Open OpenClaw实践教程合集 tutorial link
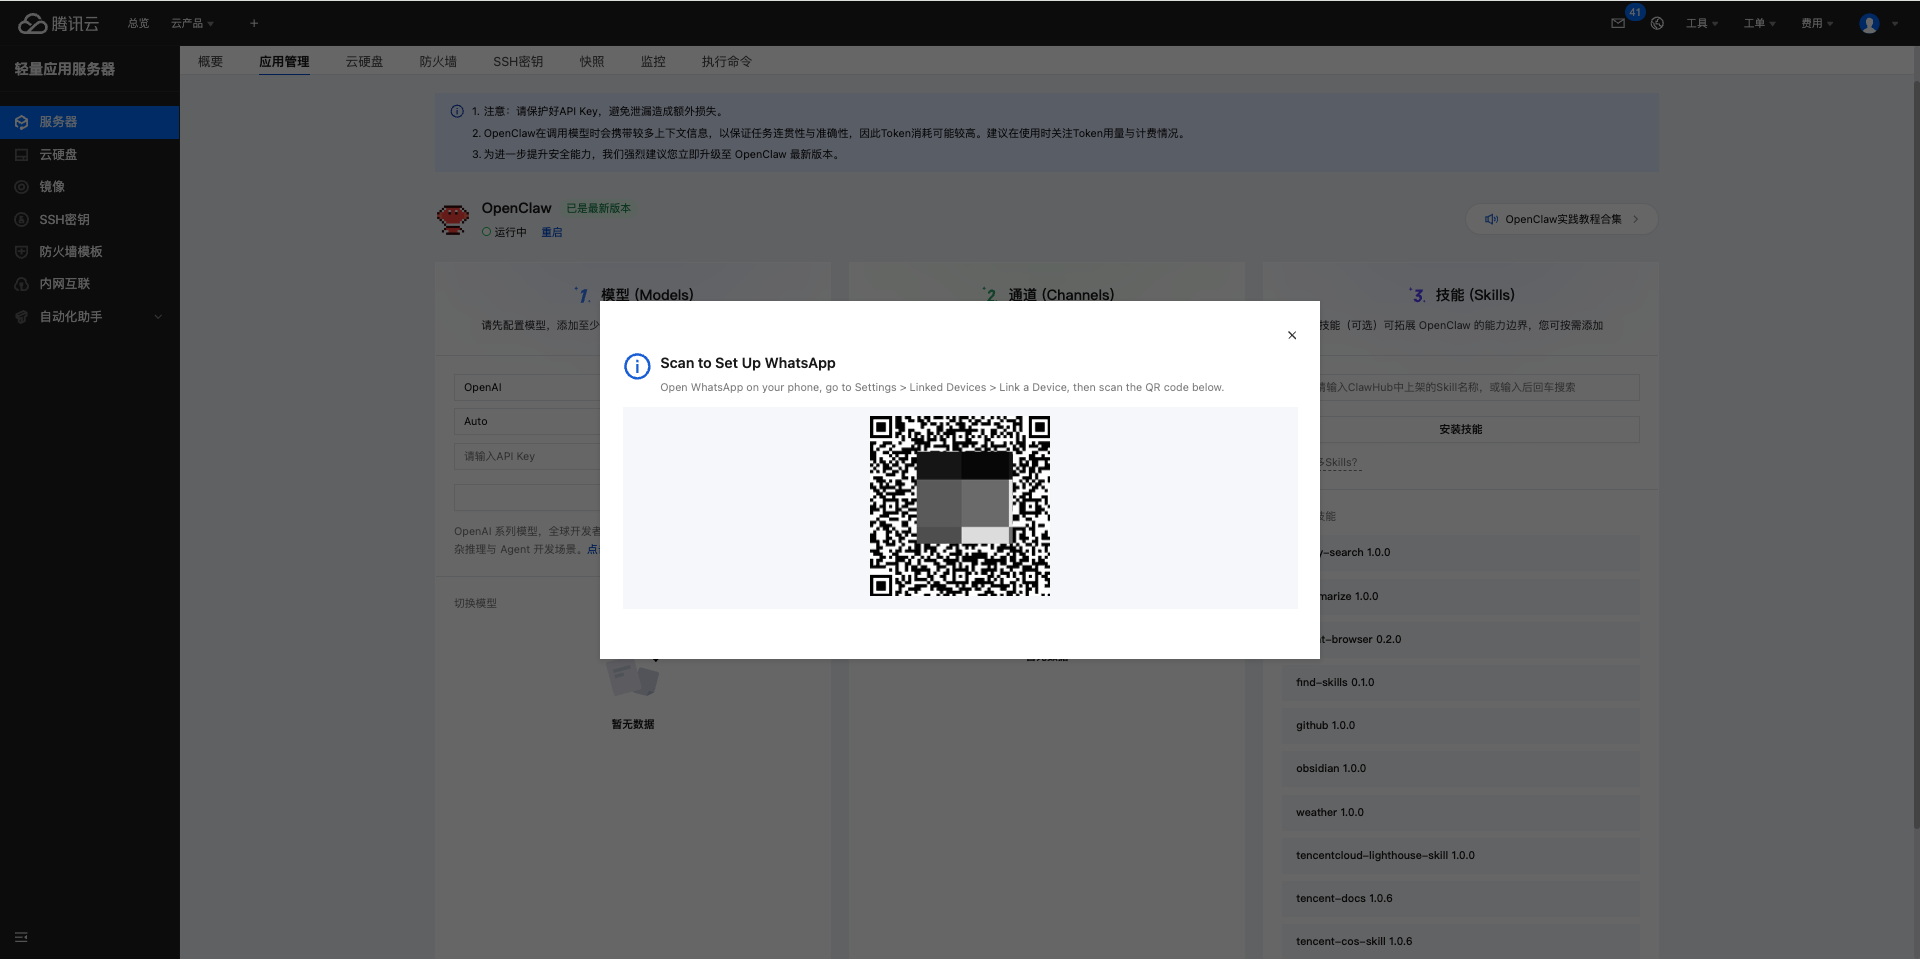Image resolution: width=1920 pixels, height=959 pixels. coord(1562,219)
